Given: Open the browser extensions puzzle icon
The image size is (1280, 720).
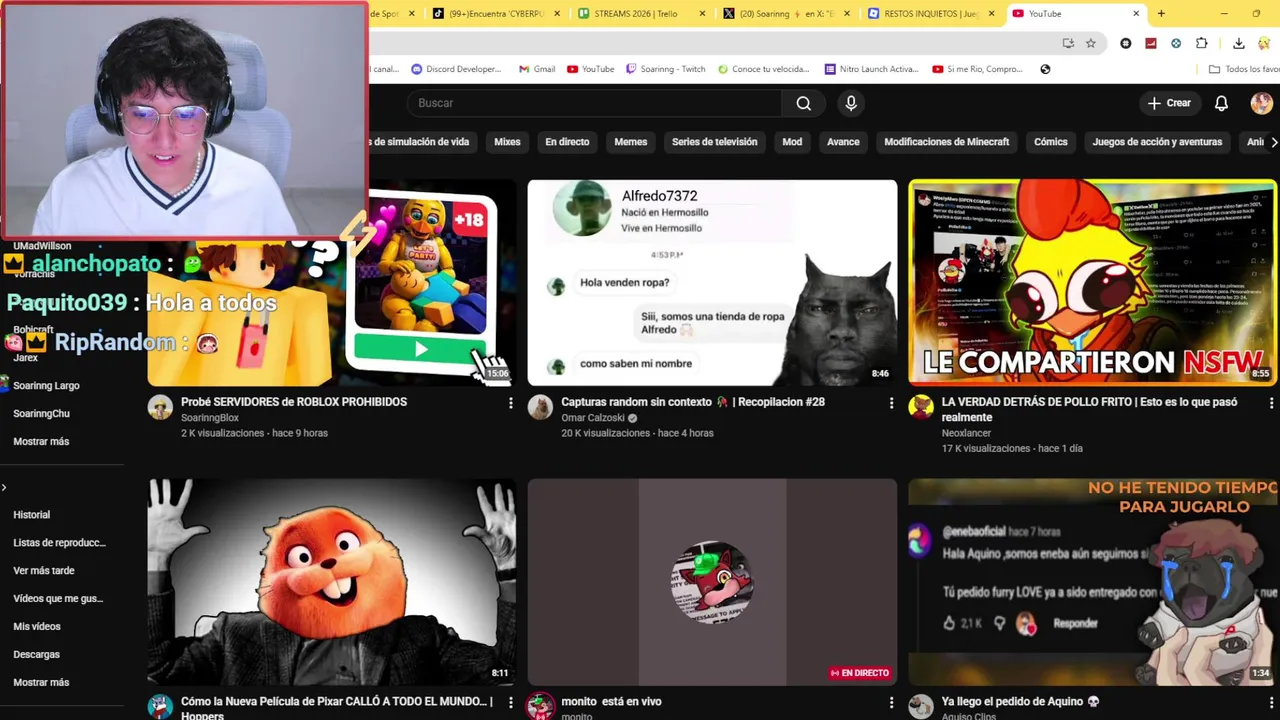Looking at the screenshot, I should pyautogui.click(x=1201, y=43).
